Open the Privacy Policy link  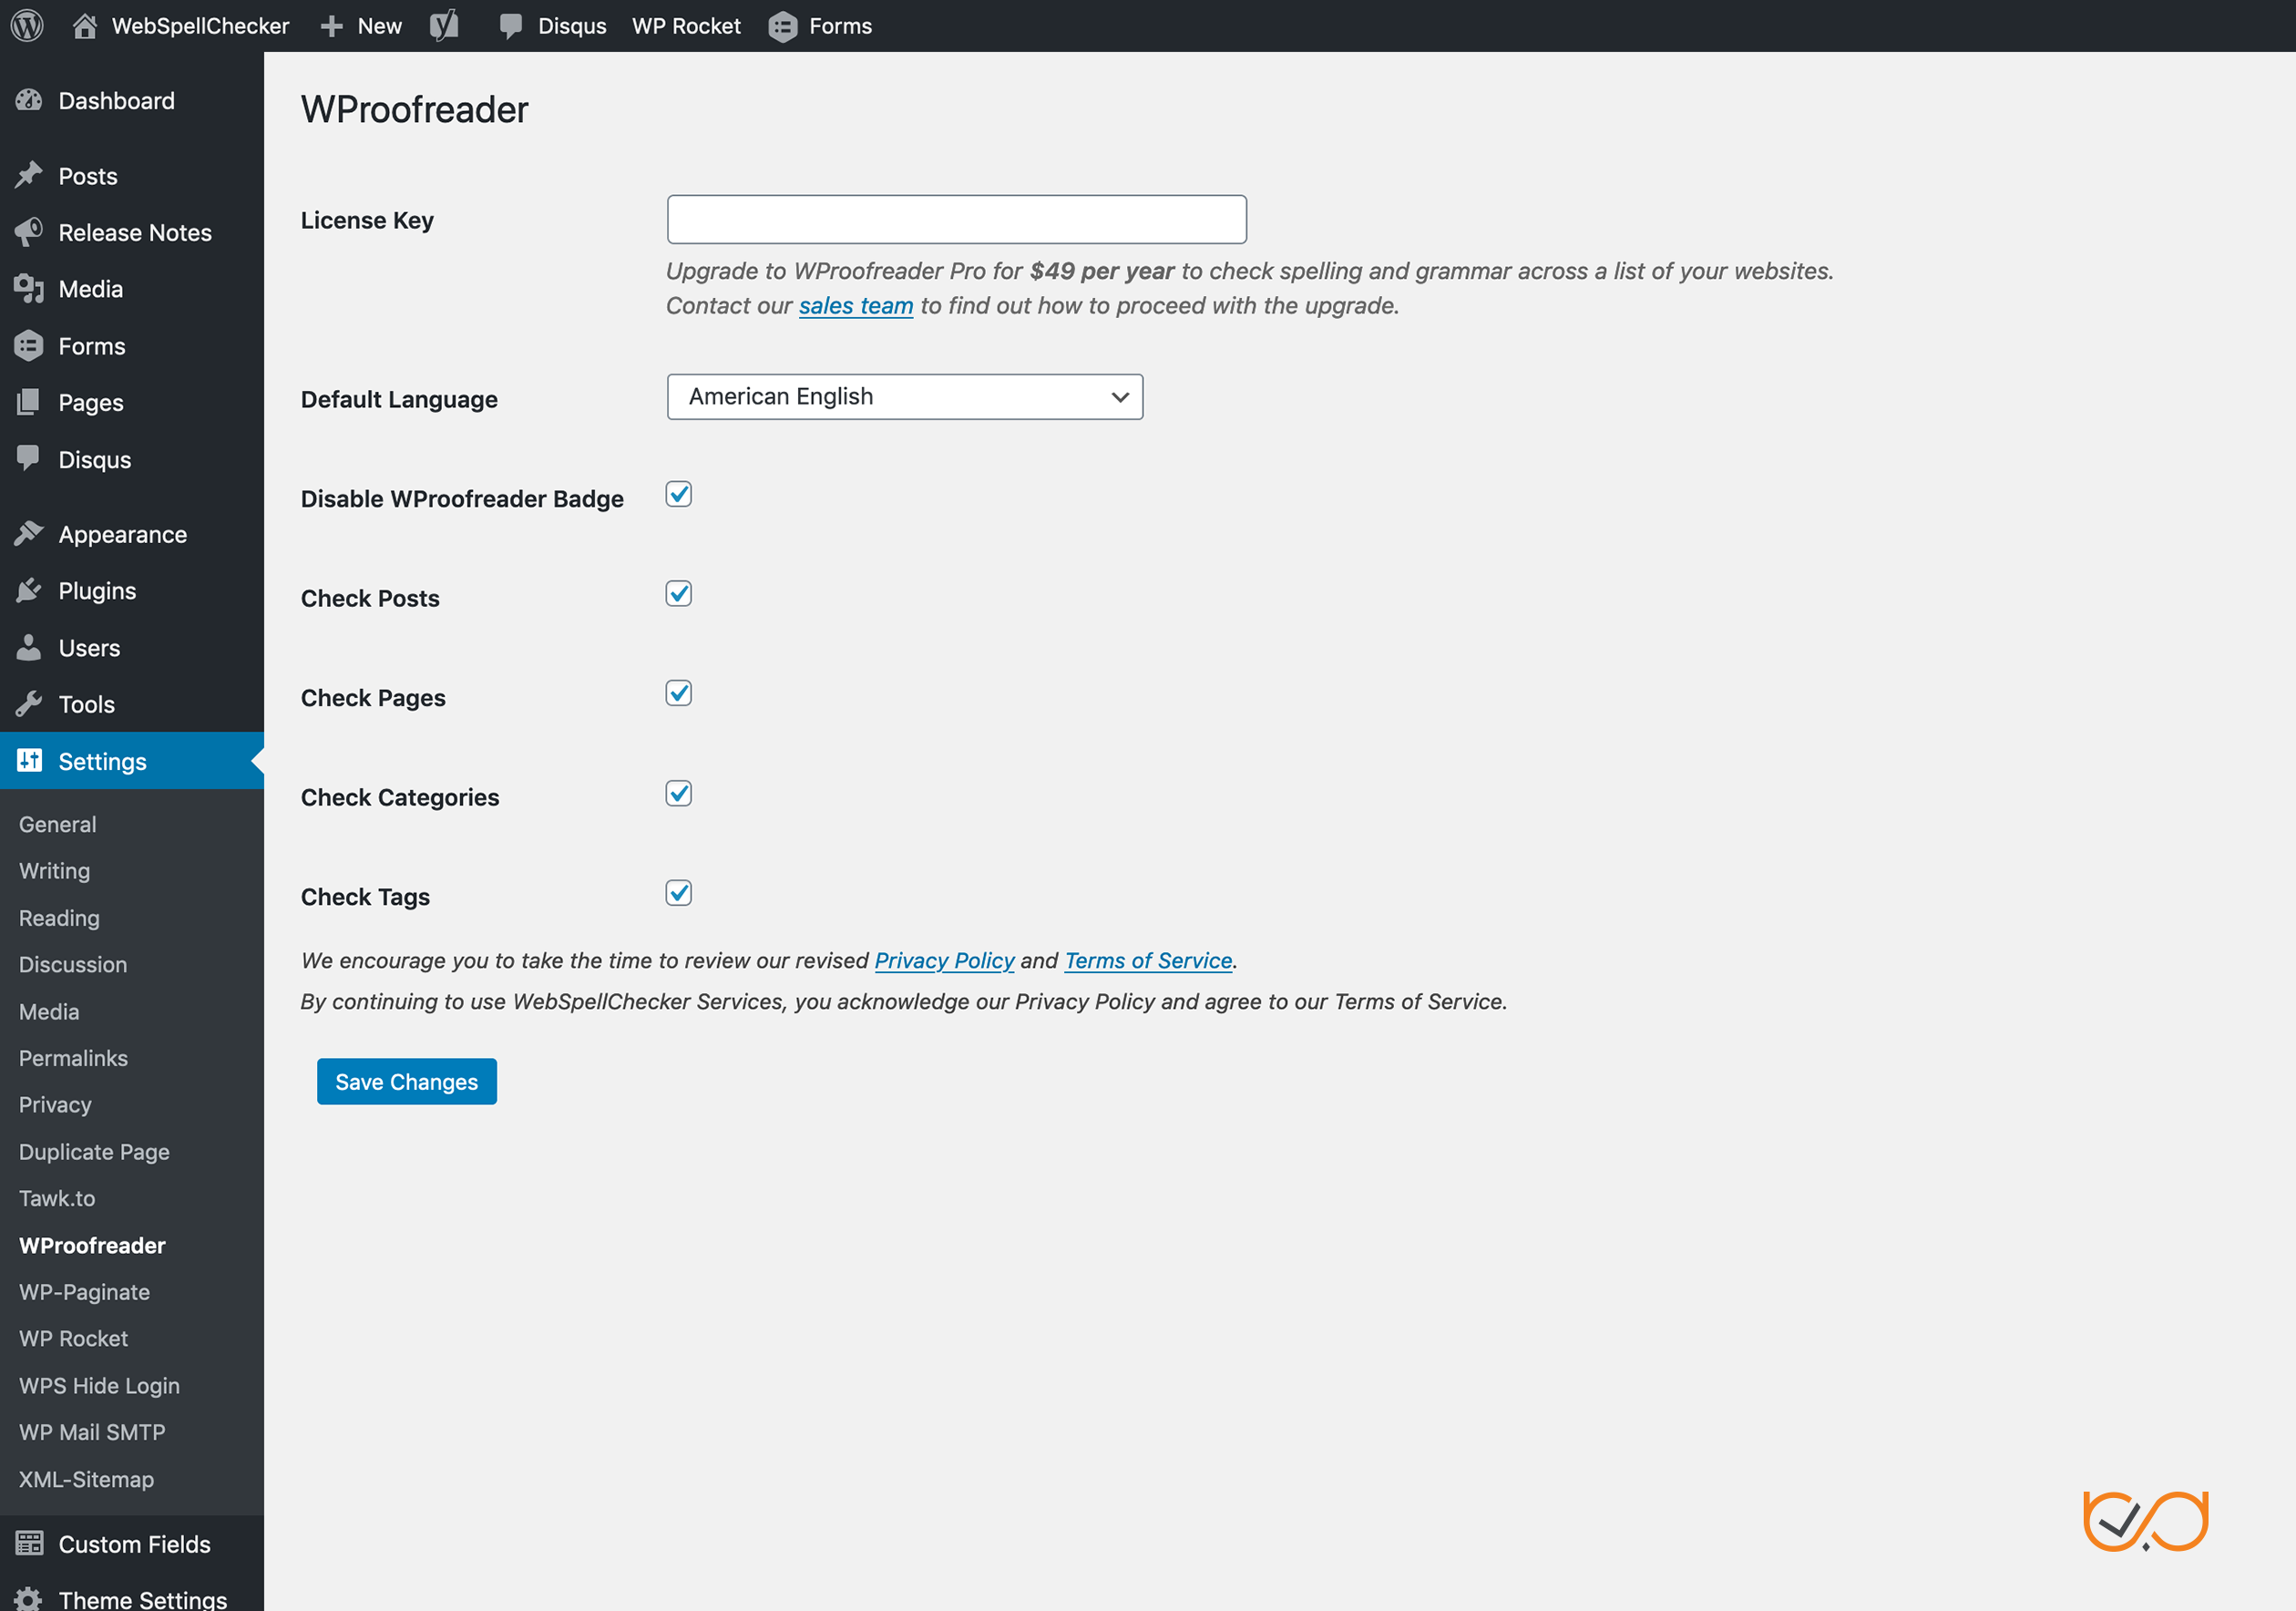944,960
